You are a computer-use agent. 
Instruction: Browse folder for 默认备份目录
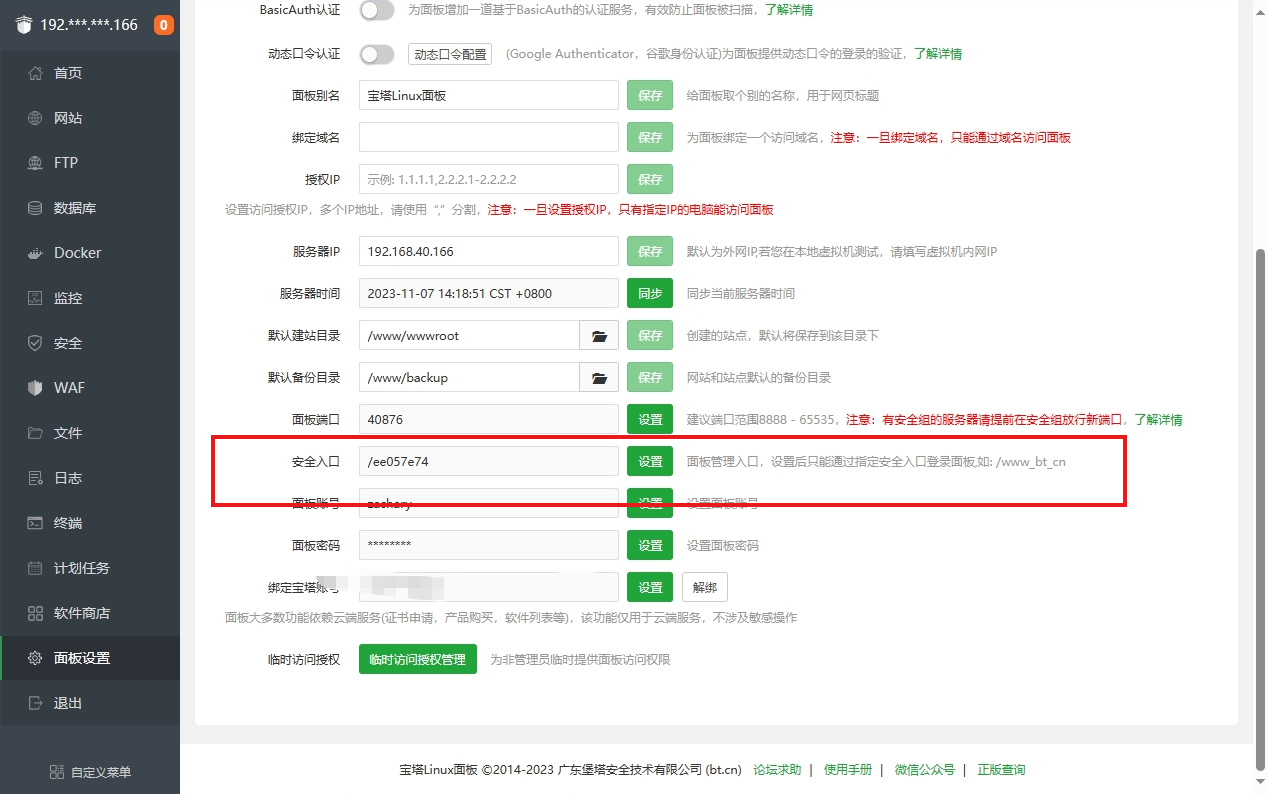(599, 378)
